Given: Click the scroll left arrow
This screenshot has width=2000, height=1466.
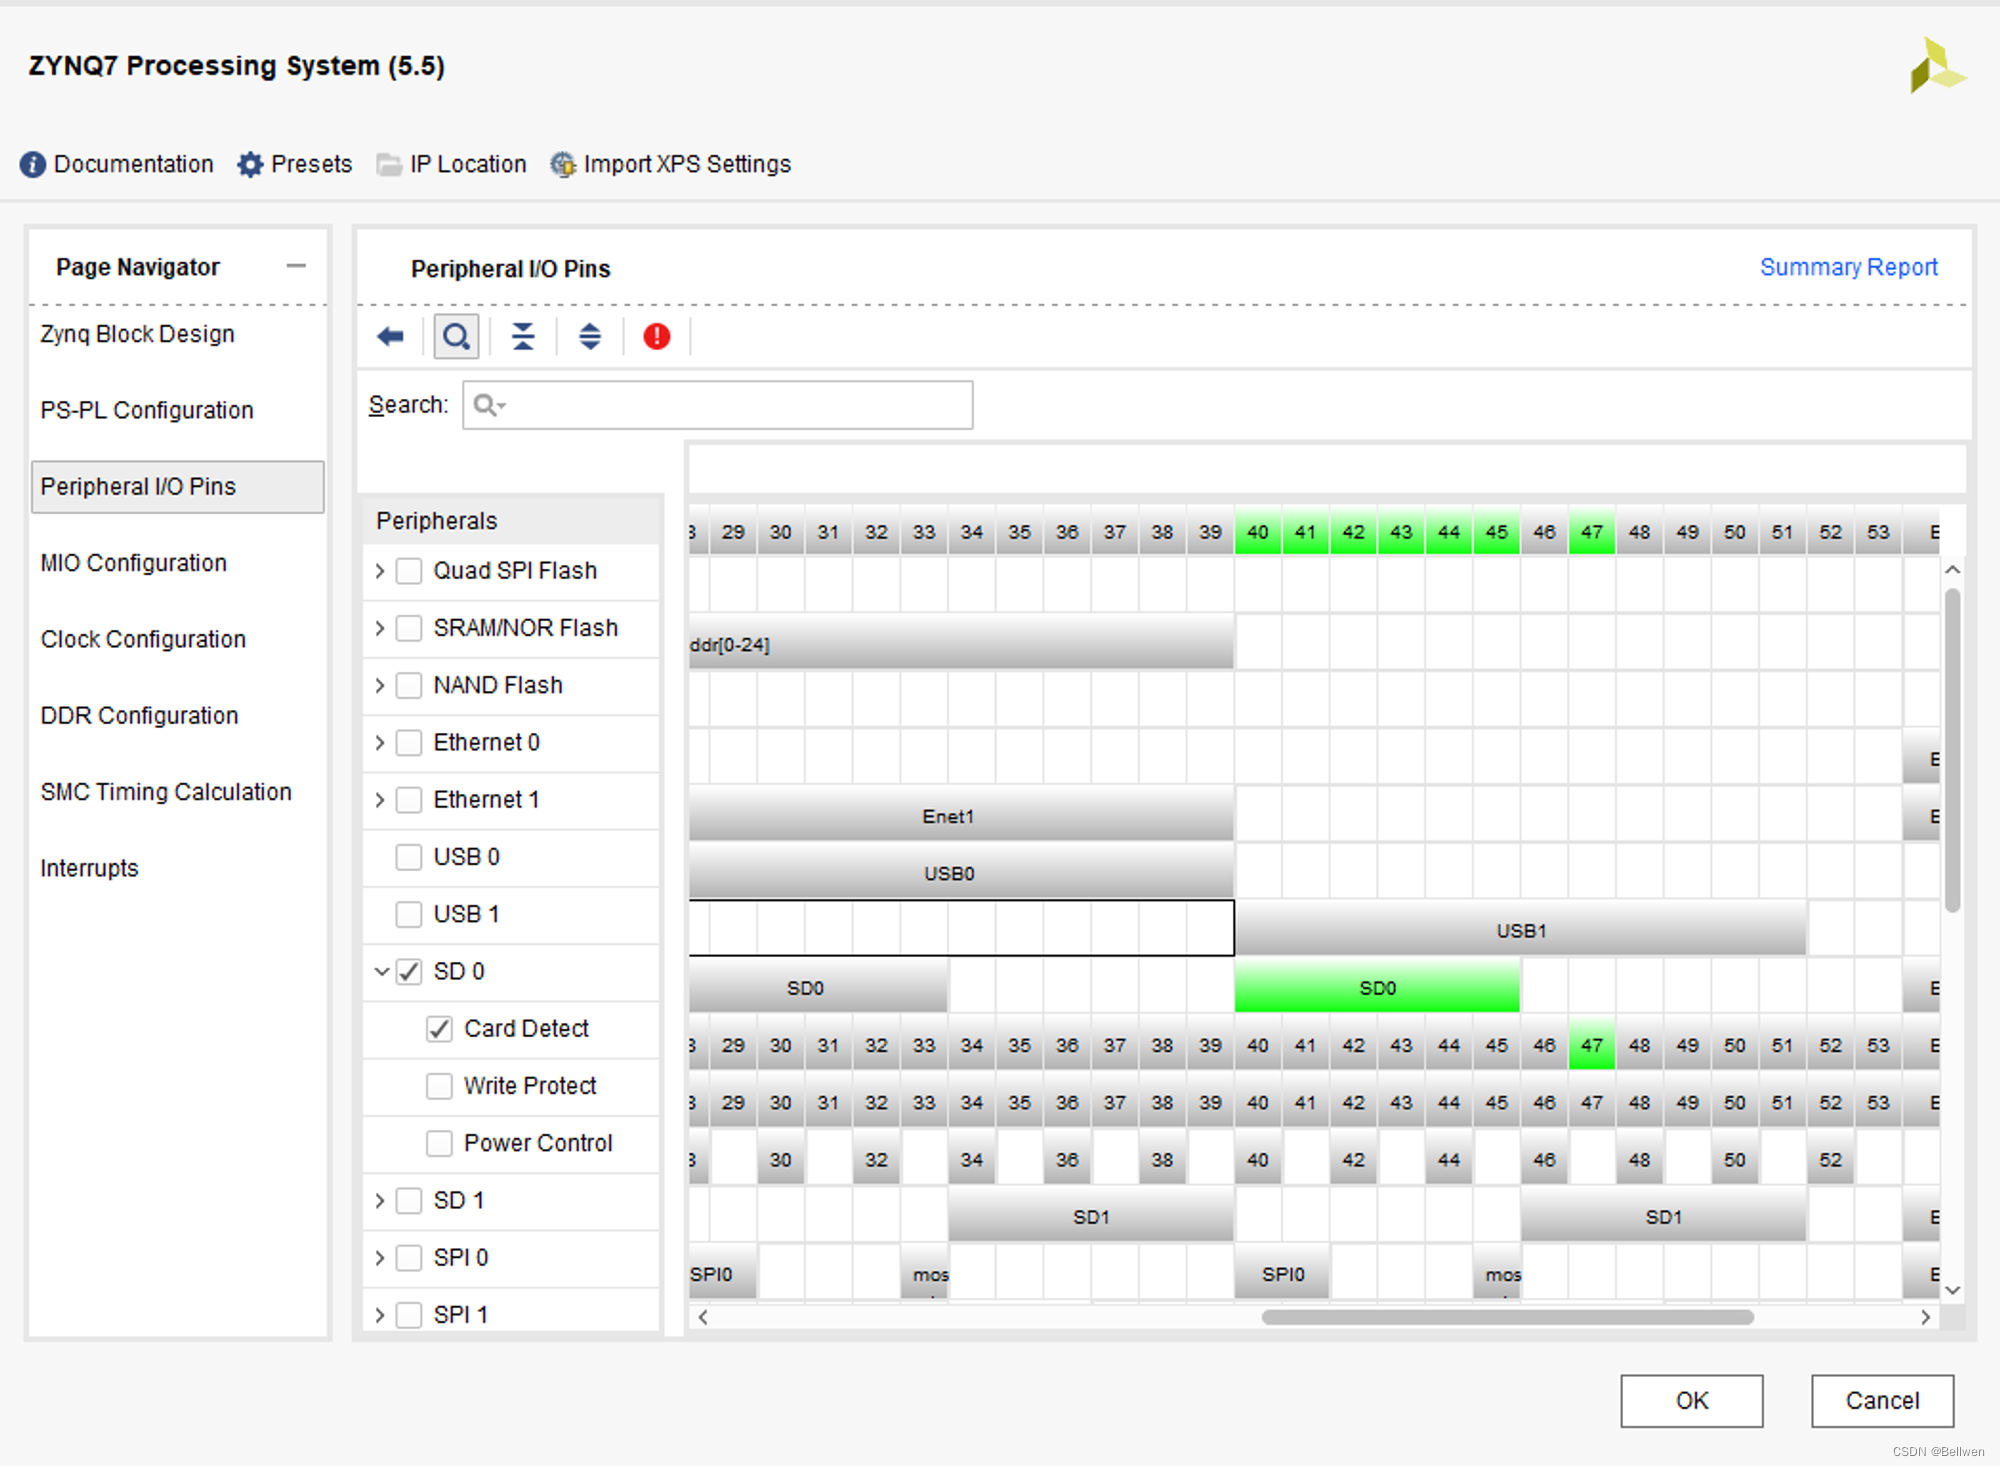Looking at the screenshot, I should point(703,1317).
